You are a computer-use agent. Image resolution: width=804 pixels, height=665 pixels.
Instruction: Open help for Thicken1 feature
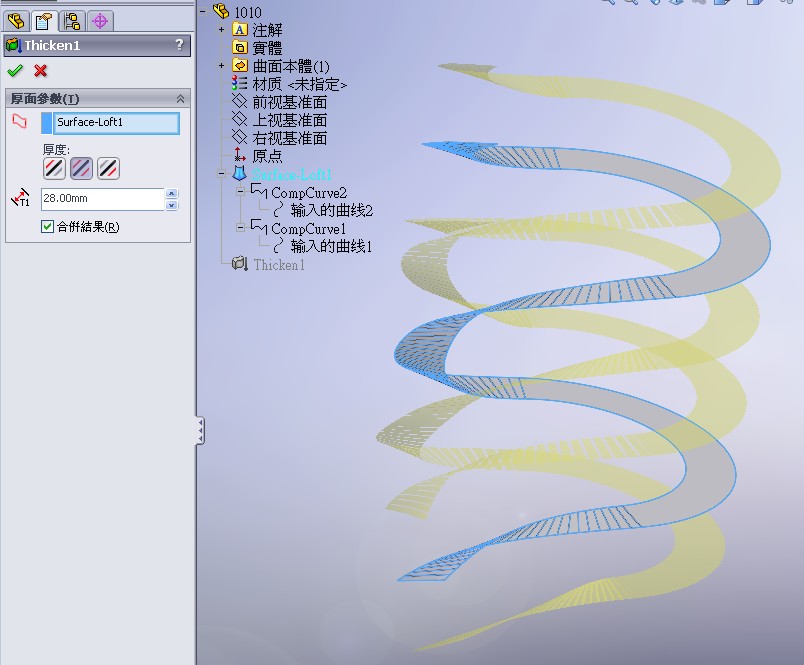179,45
